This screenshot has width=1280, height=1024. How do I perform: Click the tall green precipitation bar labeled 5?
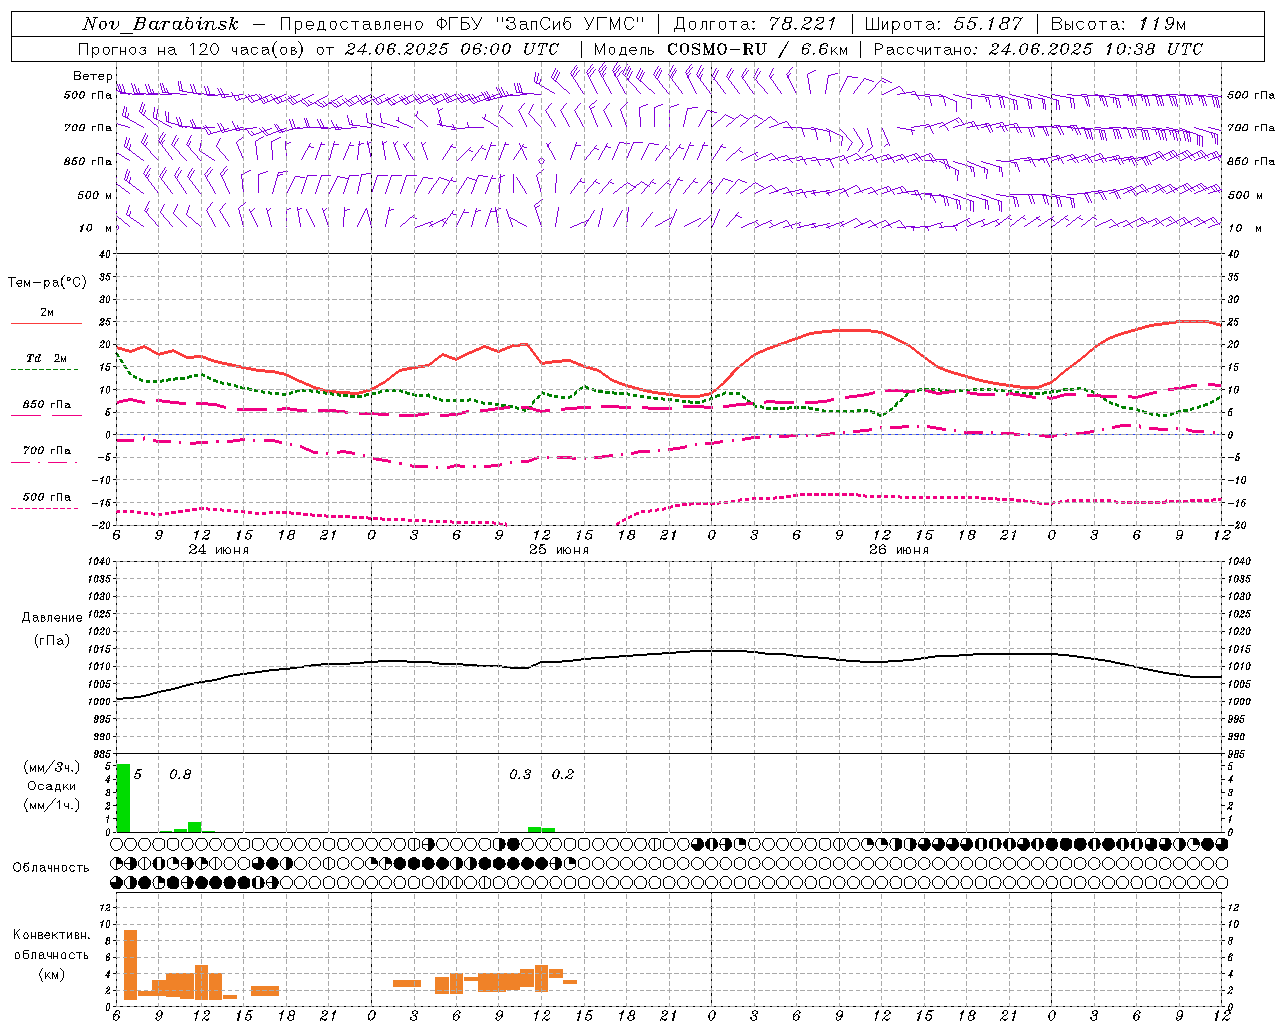(x=123, y=798)
